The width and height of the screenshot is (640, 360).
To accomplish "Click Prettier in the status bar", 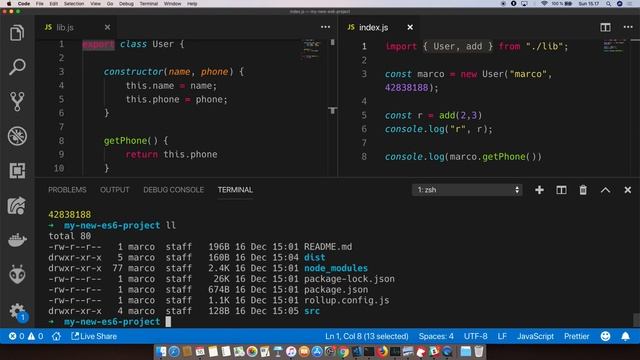I will point(576,336).
